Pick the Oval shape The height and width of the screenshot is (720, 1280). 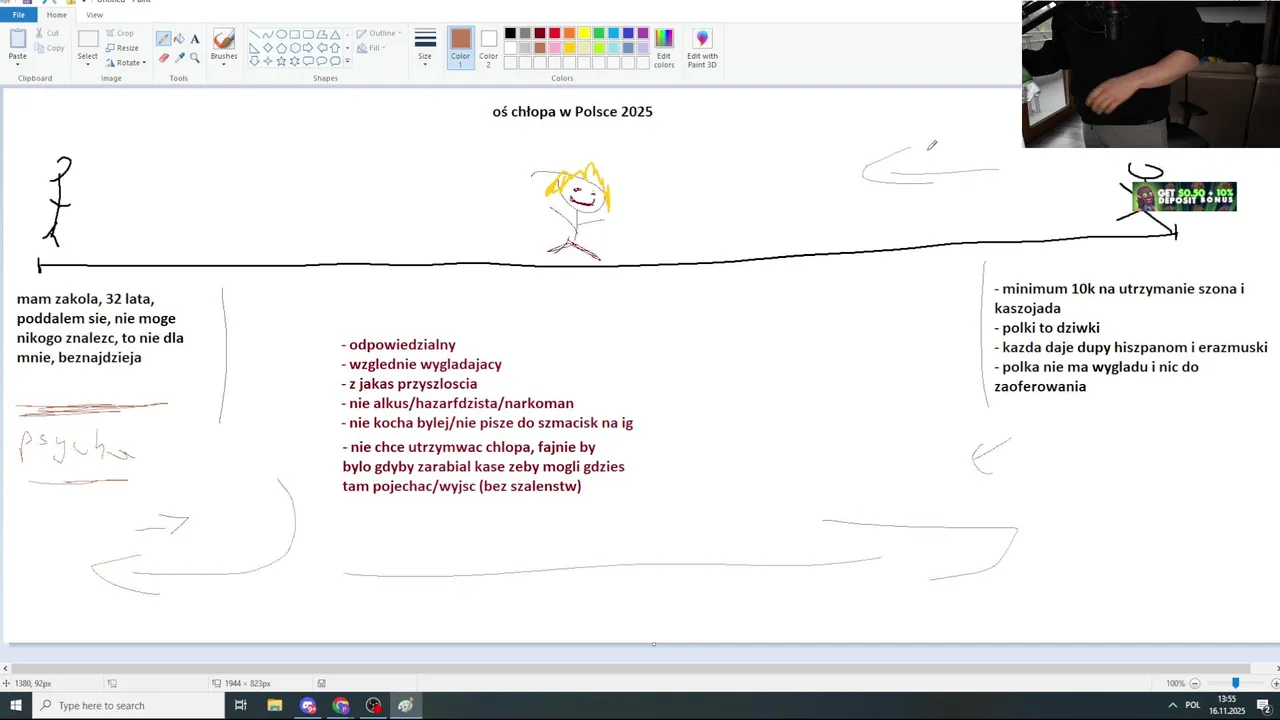(281, 34)
